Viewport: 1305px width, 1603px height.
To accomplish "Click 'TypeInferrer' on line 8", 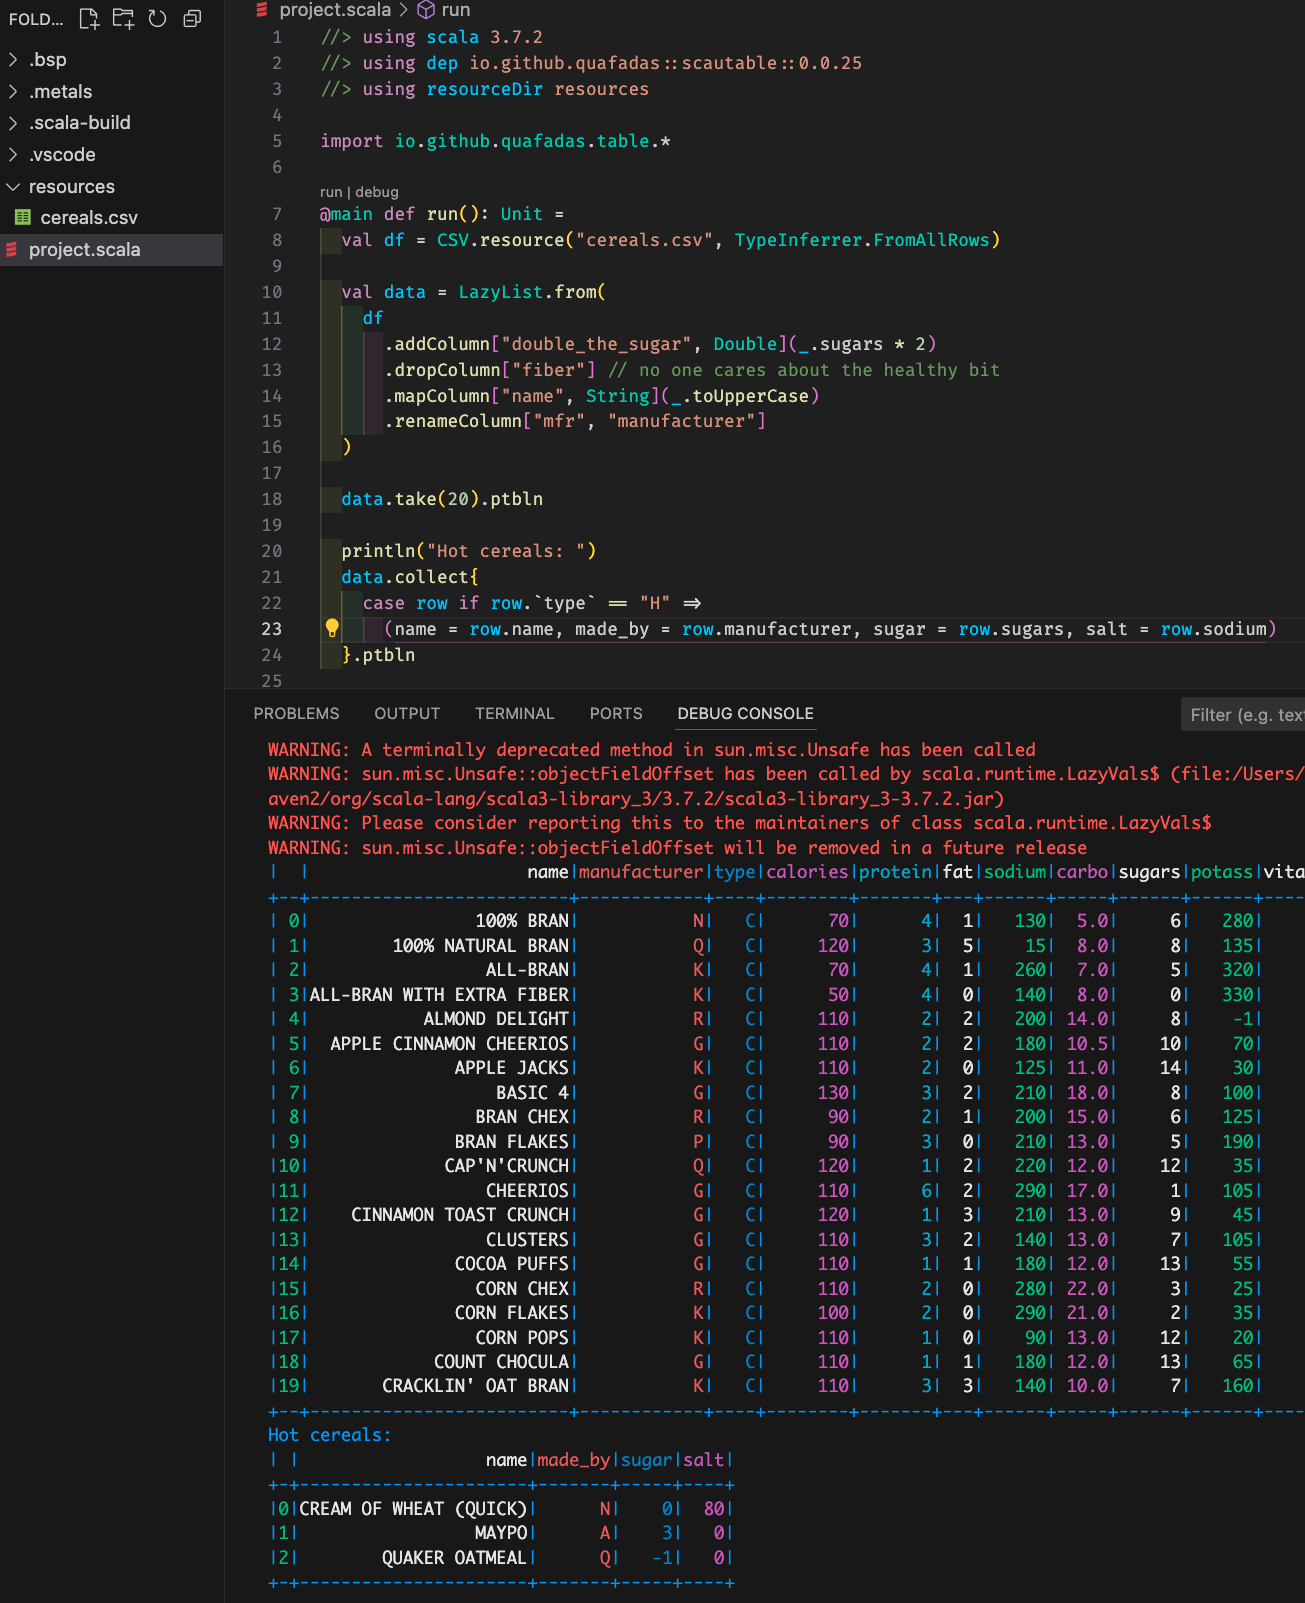I will pos(798,240).
